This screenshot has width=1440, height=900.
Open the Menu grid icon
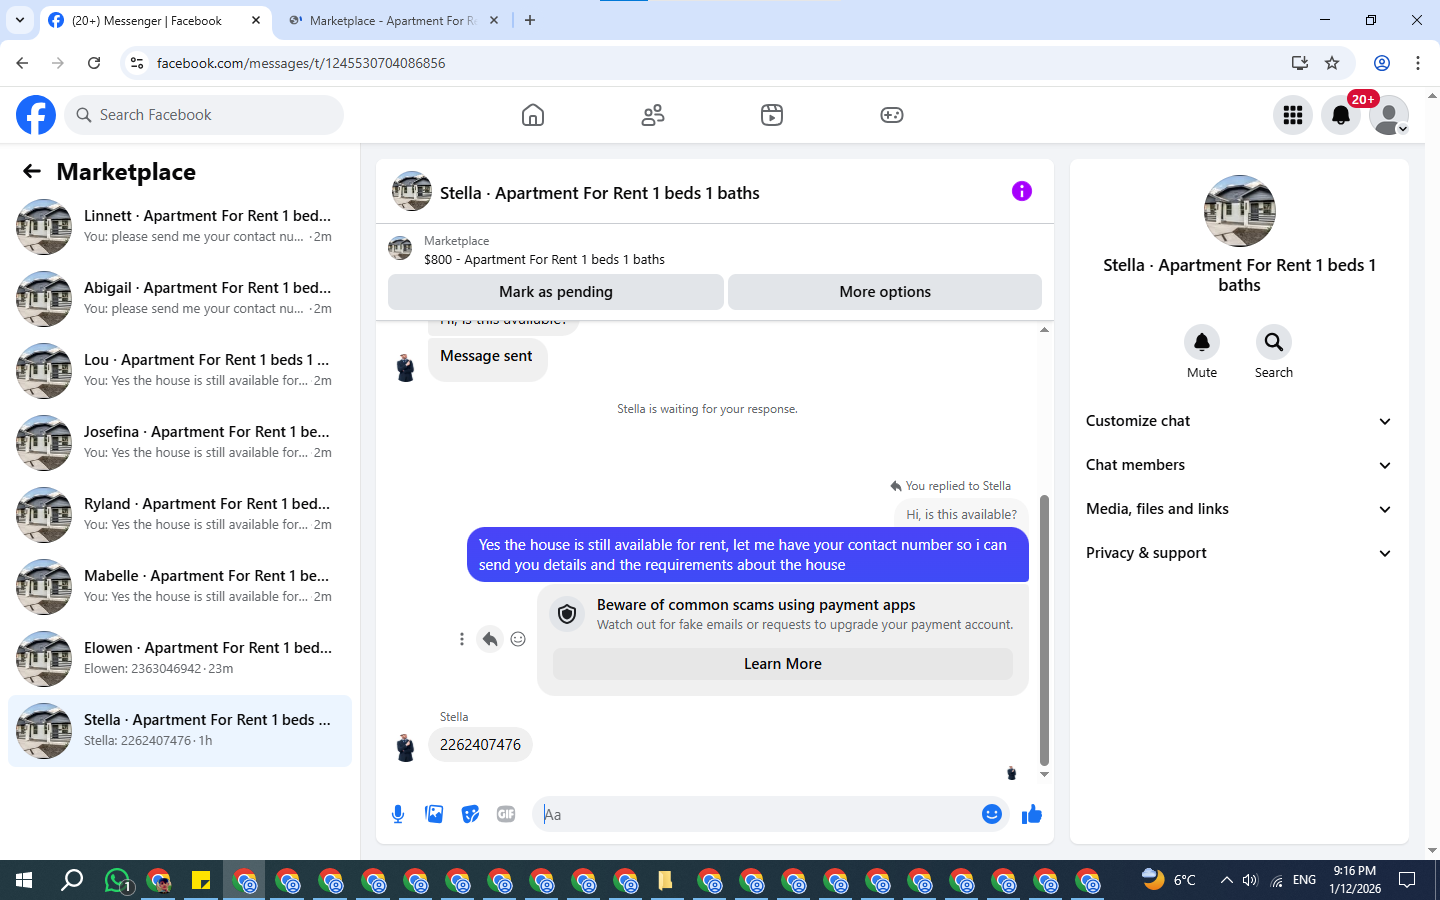[1293, 115]
